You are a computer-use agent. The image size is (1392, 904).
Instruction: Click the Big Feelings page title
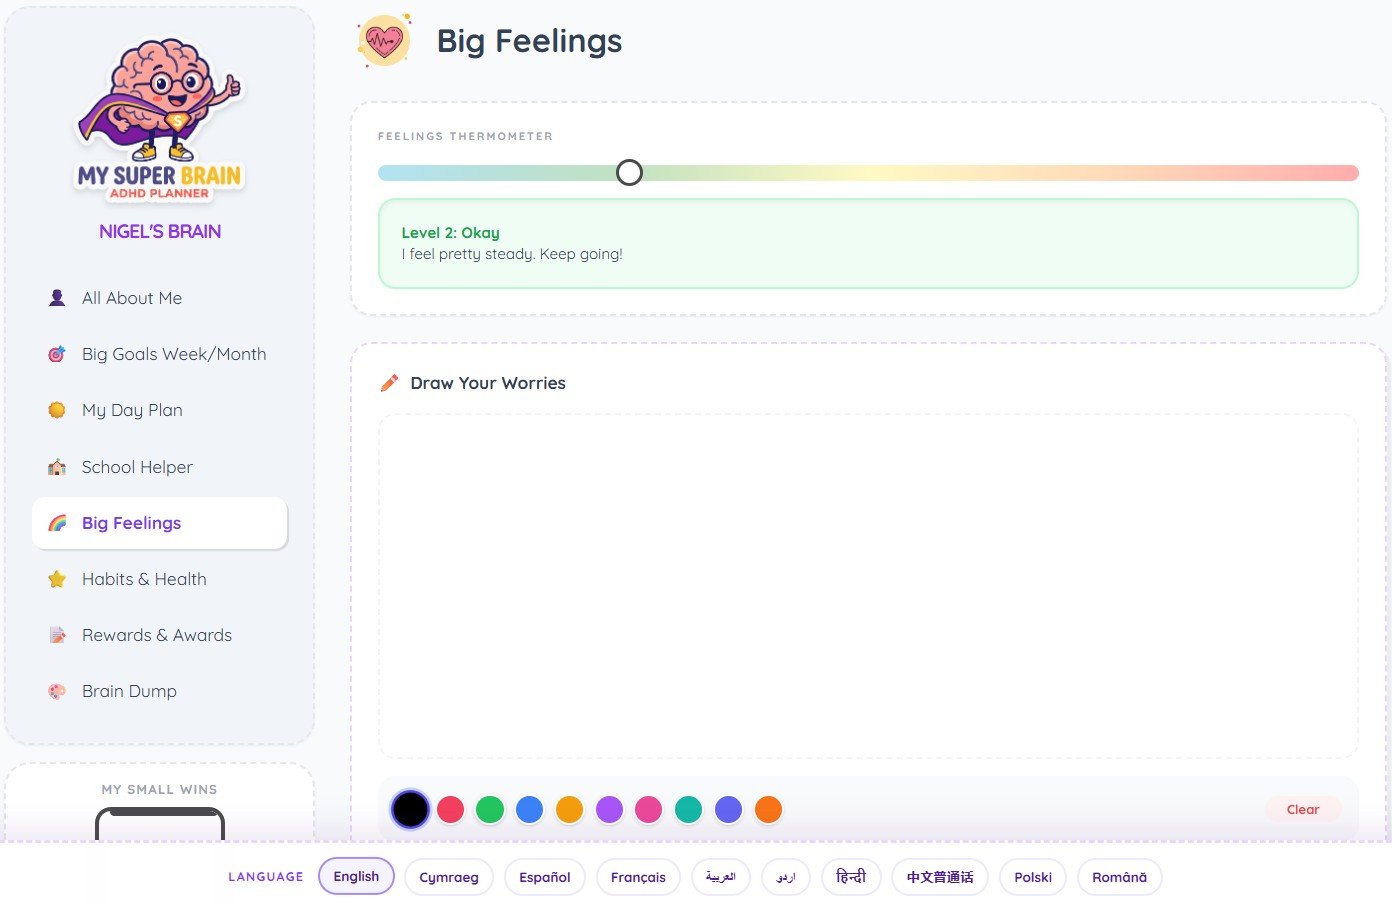(529, 41)
